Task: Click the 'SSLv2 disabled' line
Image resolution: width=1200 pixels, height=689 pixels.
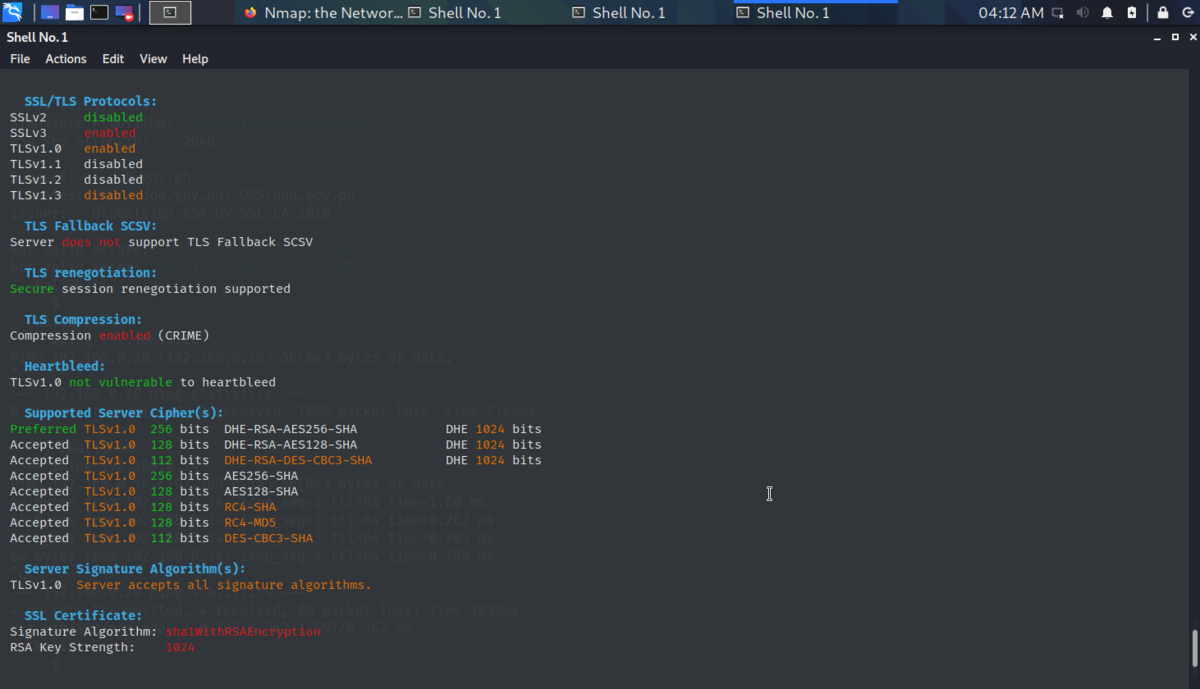Action: [x=76, y=117]
